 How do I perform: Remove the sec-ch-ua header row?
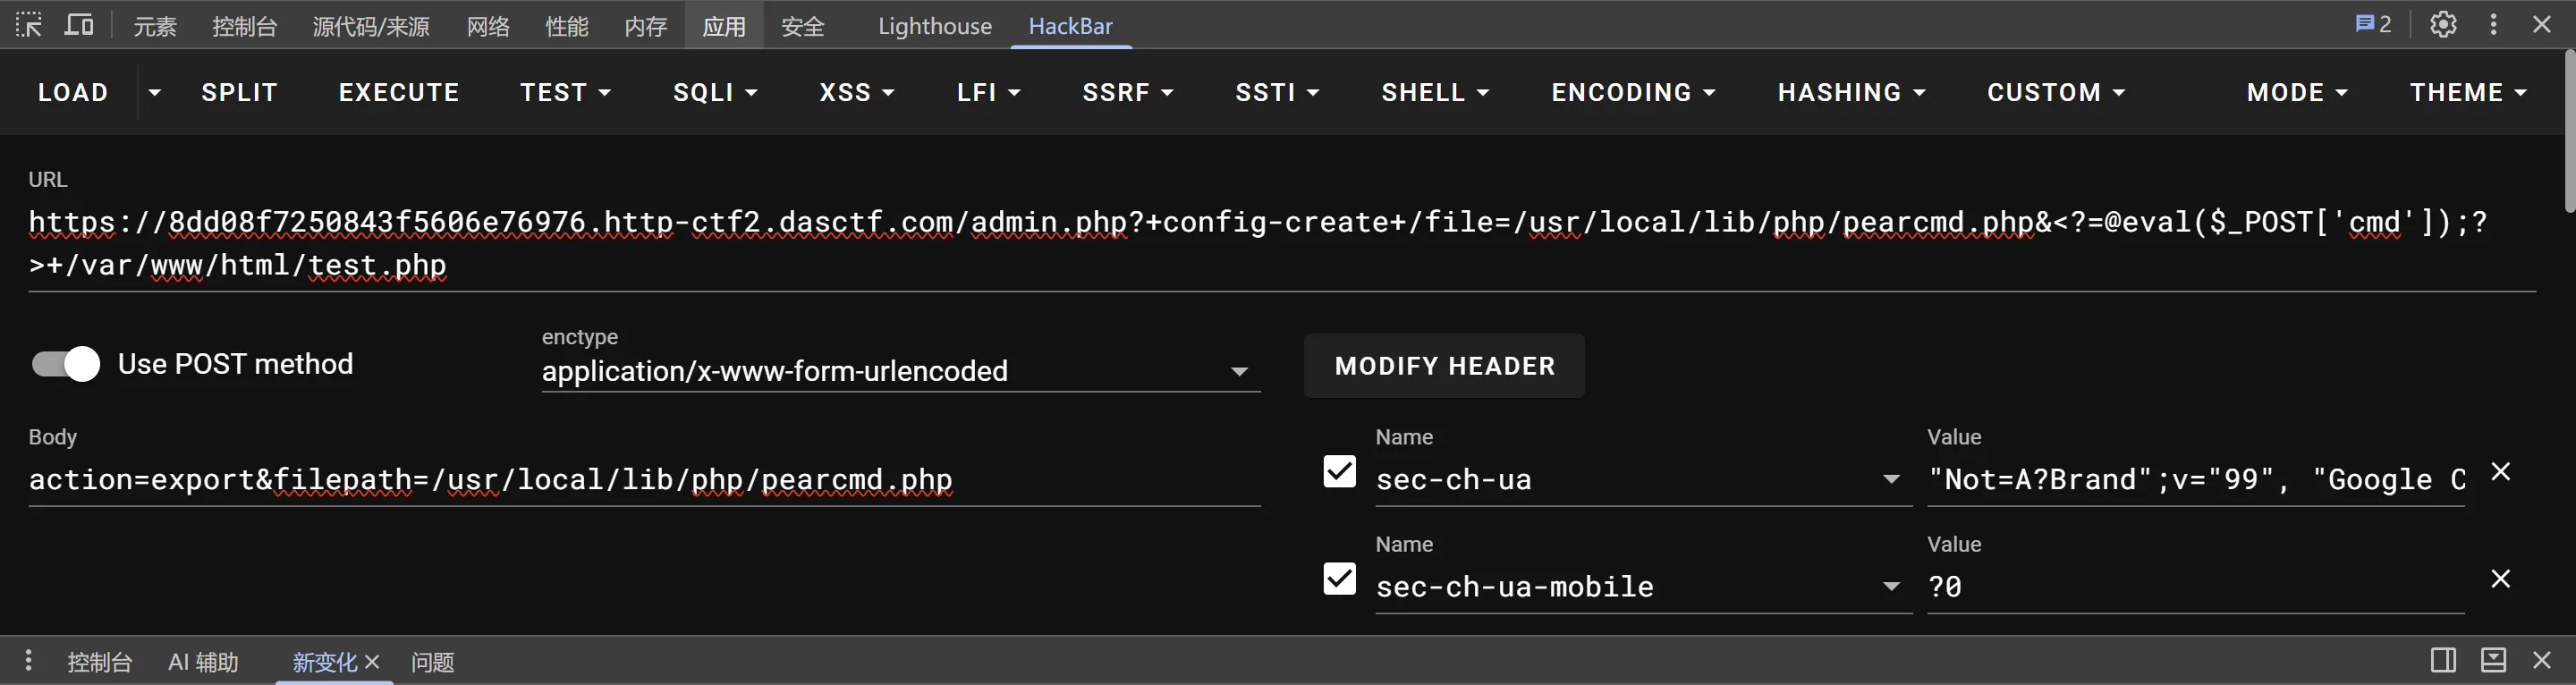coord(2500,472)
